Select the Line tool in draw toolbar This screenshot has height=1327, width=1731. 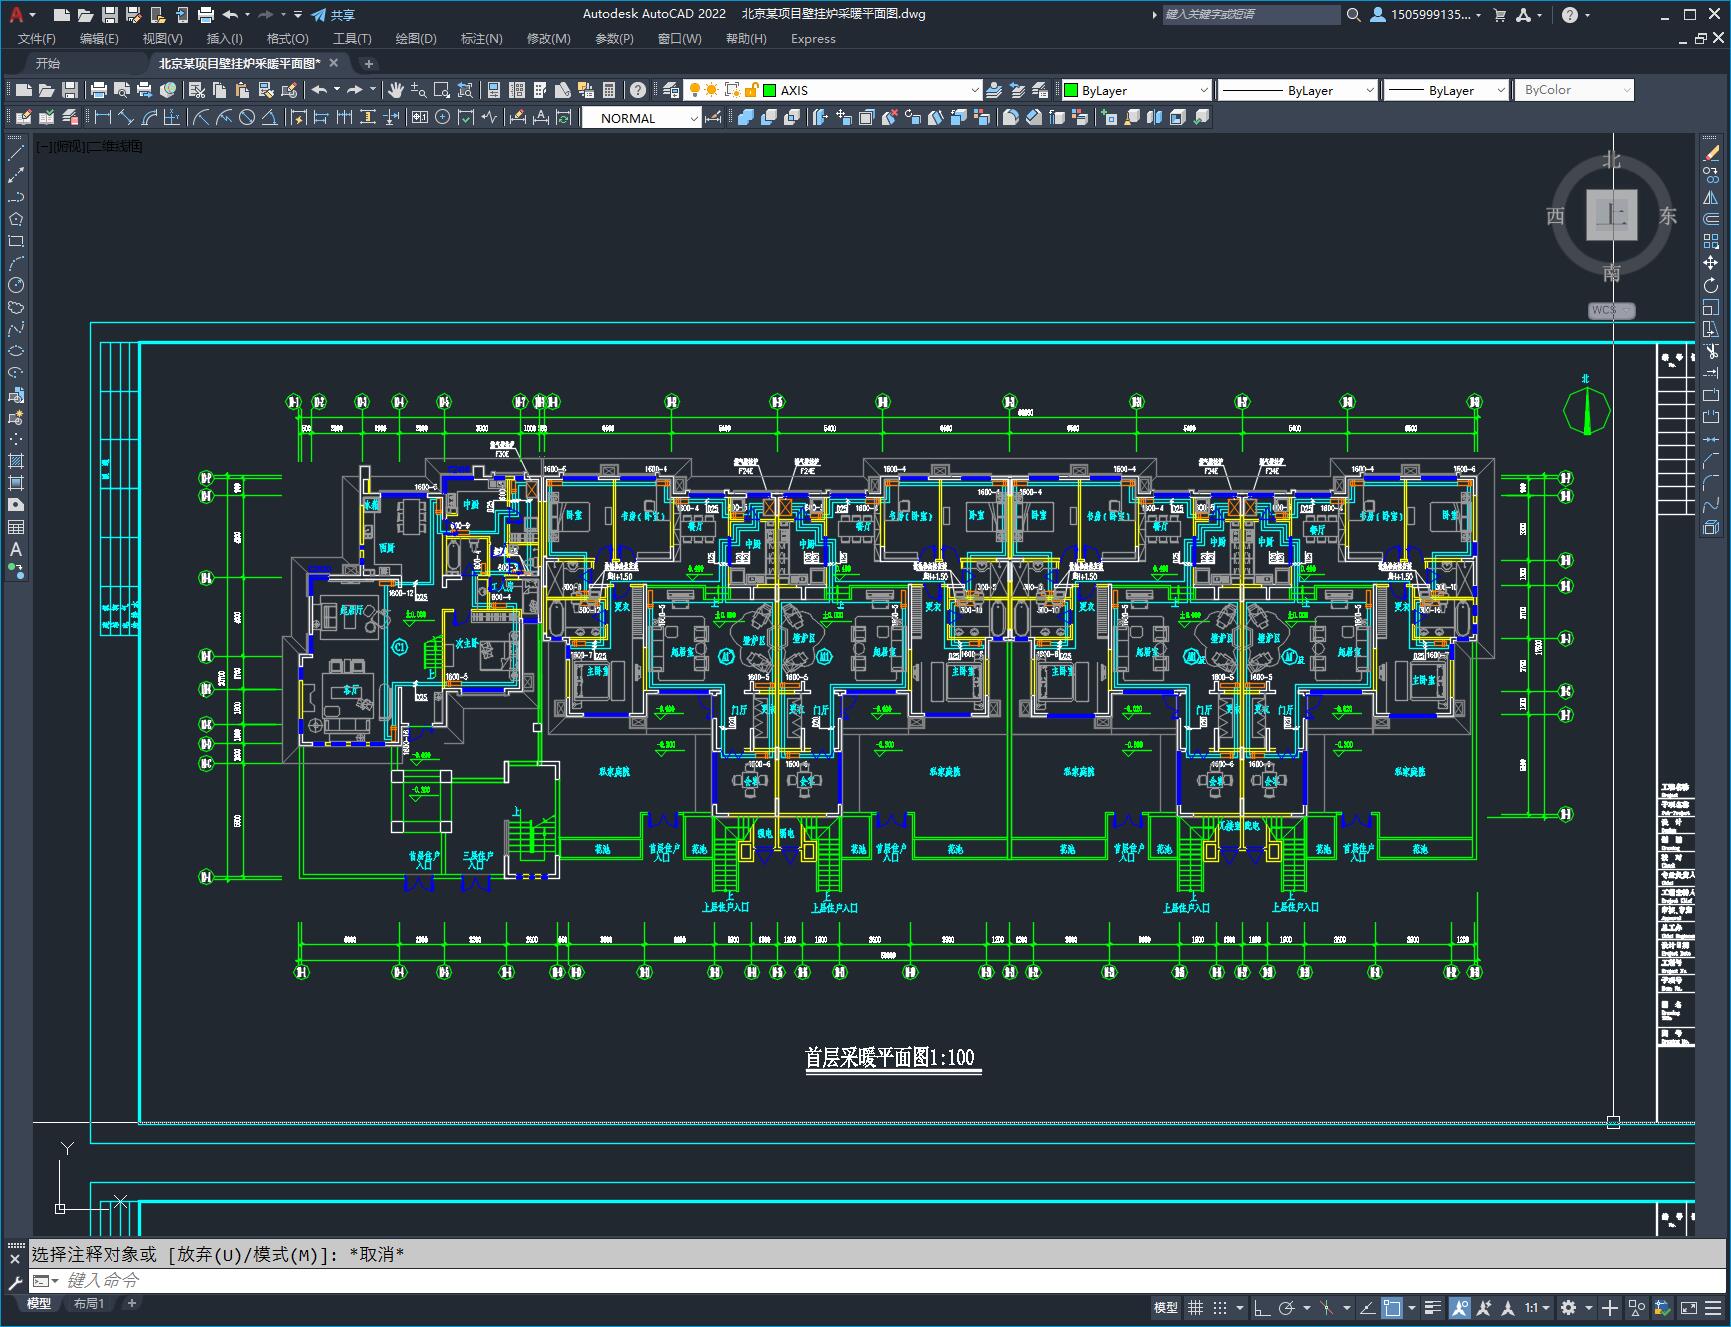click(x=16, y=153)
